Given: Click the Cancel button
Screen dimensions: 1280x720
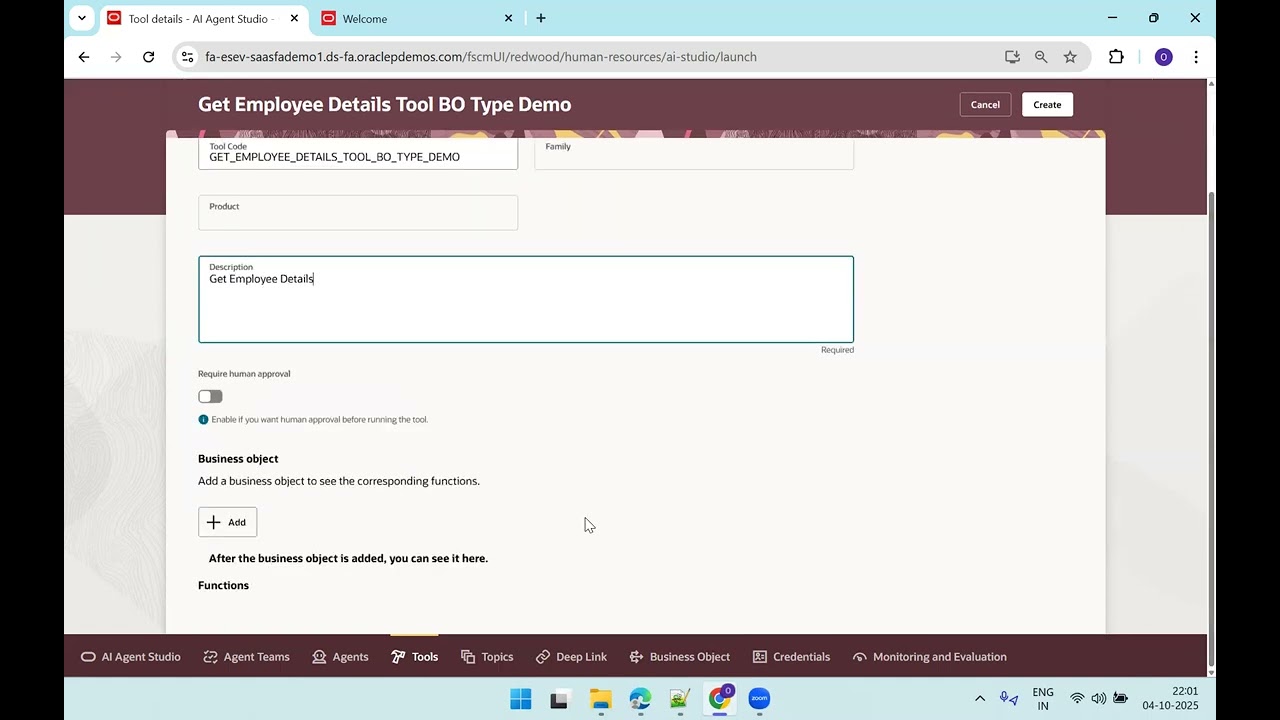Looking at the screenshot, I should (985, 105).
